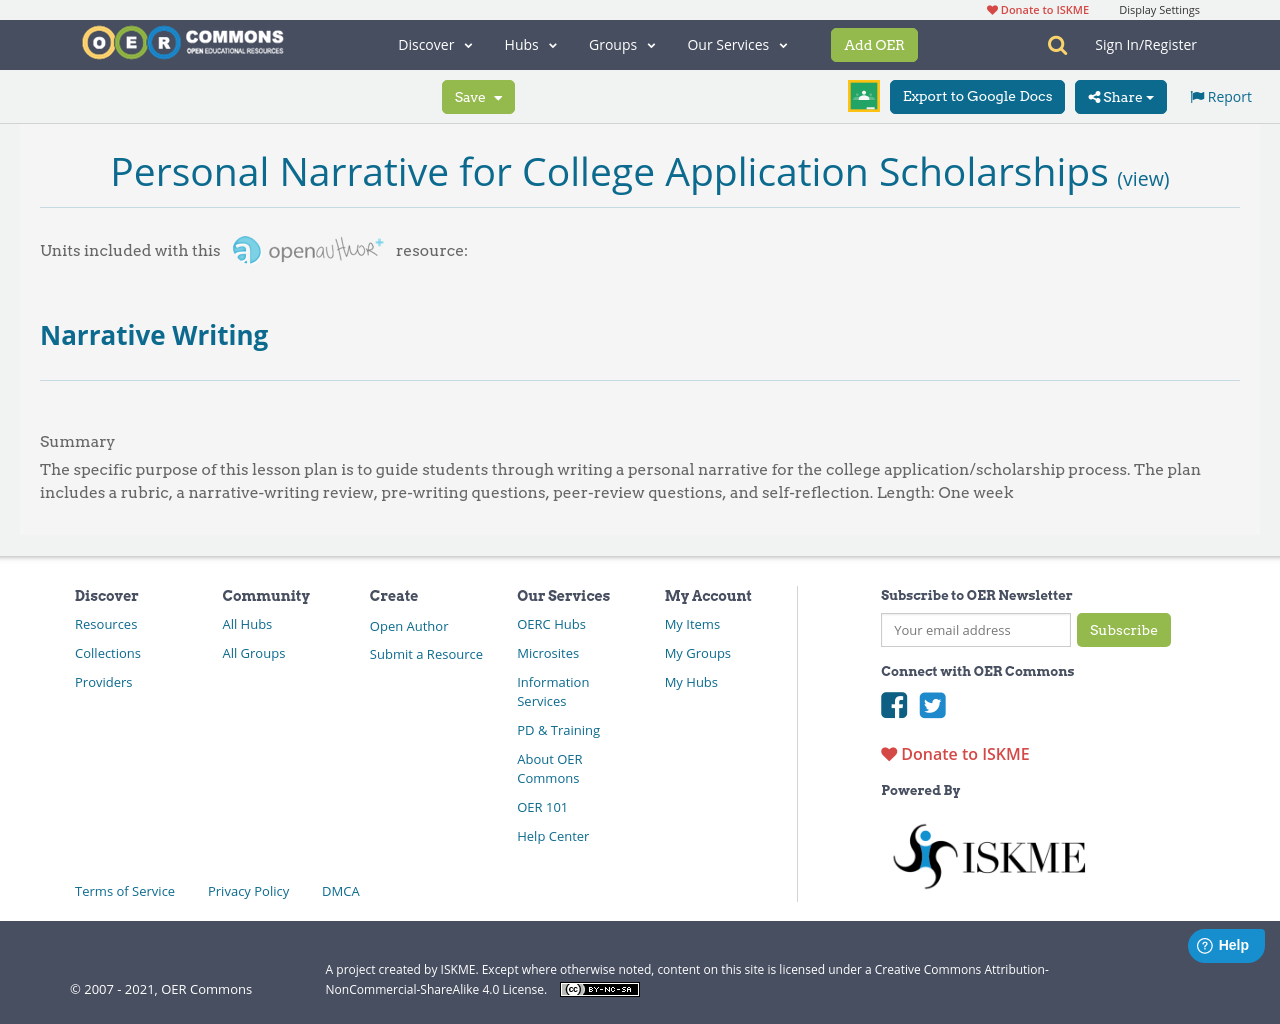Screen dimensions: 1280x1024
Task: Open the Narrative Writing unit link
Action: click(154, 334)
